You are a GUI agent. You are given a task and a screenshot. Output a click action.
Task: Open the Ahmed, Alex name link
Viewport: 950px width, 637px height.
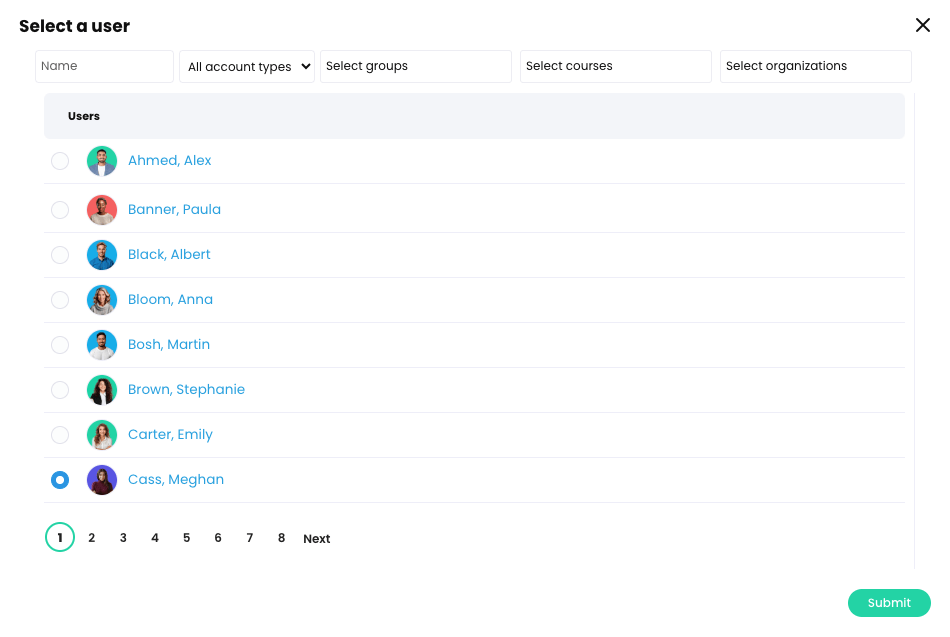(170, 161)
